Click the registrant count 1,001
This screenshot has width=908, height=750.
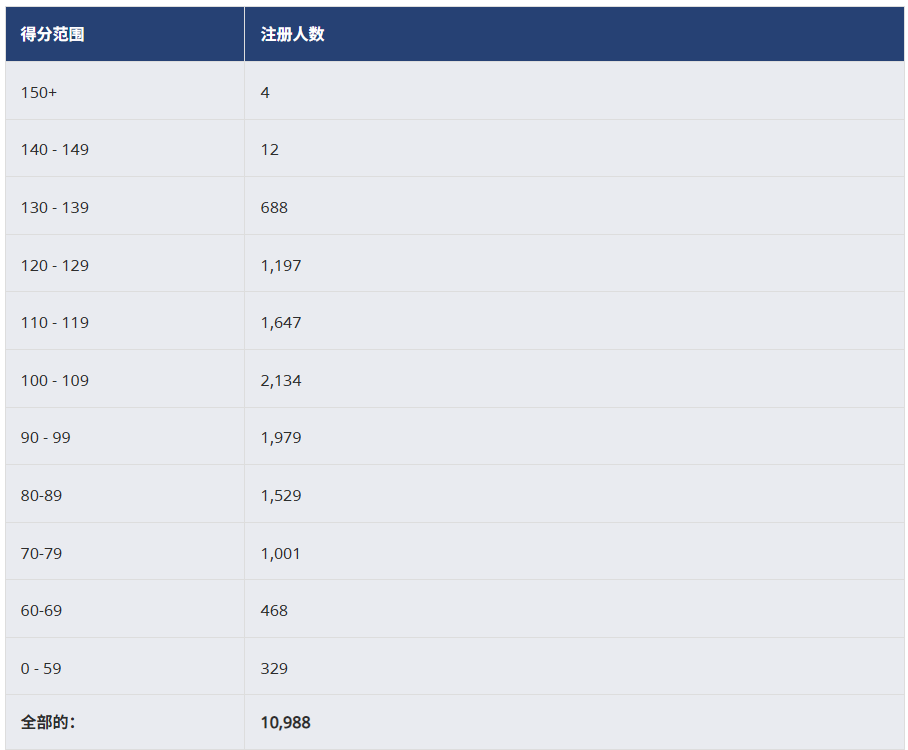pos(281,553)
